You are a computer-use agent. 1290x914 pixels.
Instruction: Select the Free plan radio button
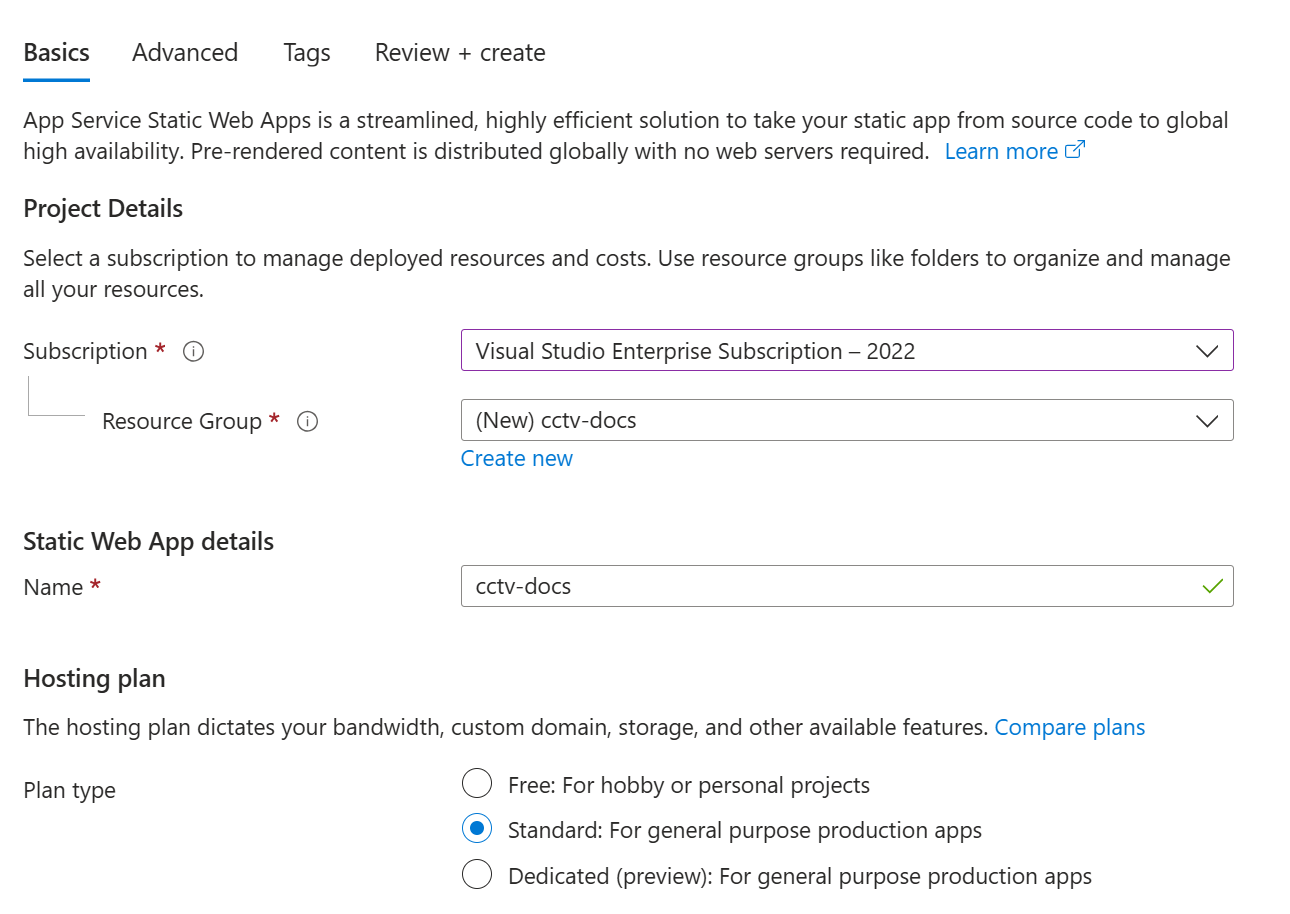(477, 784)
